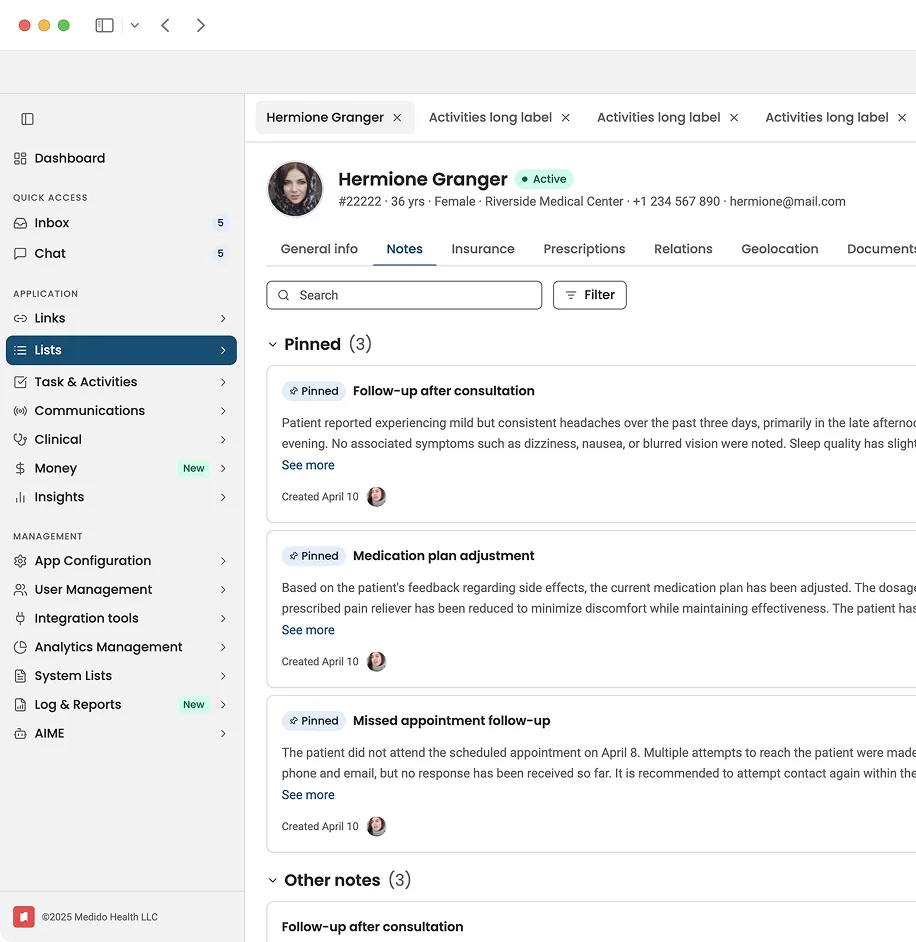The height and width of the screenshot is (942, 916).
Task: Collapse the Other notes section
Action: 273,880
